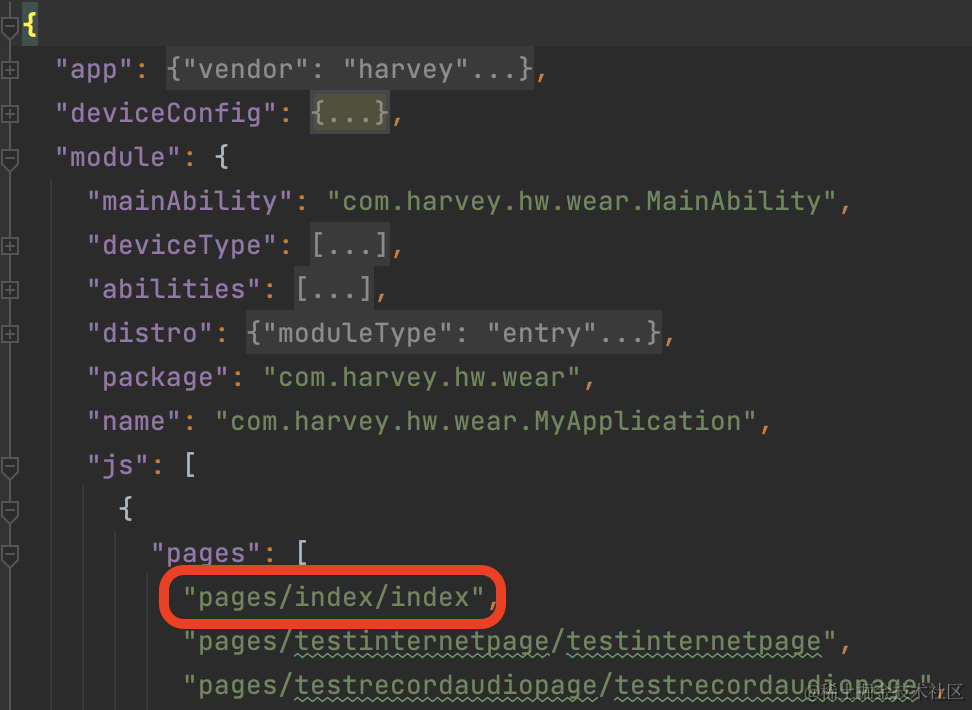
Task: Collapse the "module" object fold marker
Action: (x=9, y=159)
